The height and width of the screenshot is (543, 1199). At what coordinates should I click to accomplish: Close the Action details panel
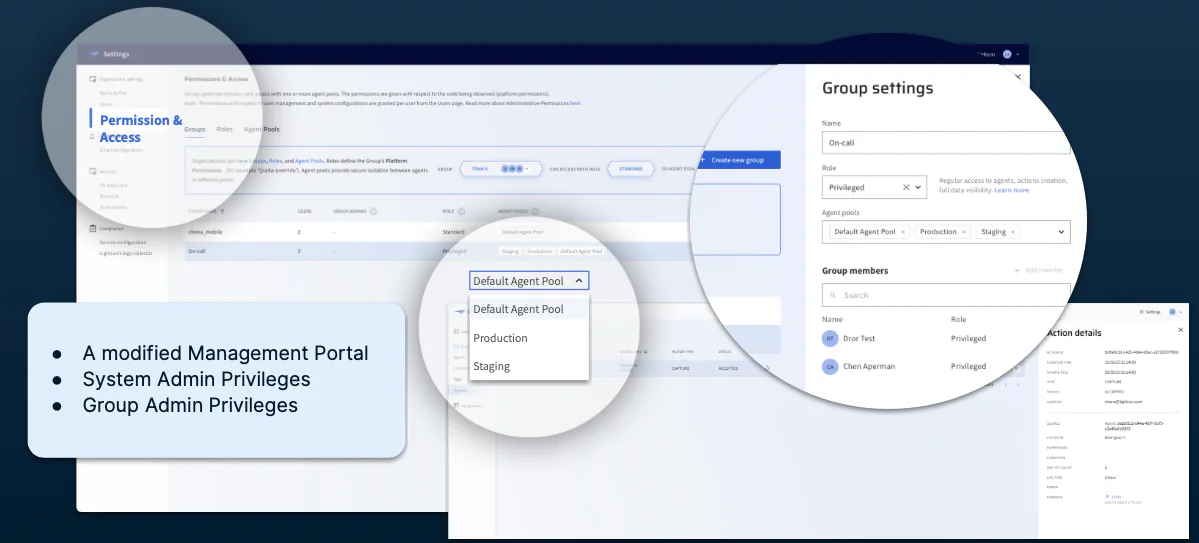(1180, 330)
